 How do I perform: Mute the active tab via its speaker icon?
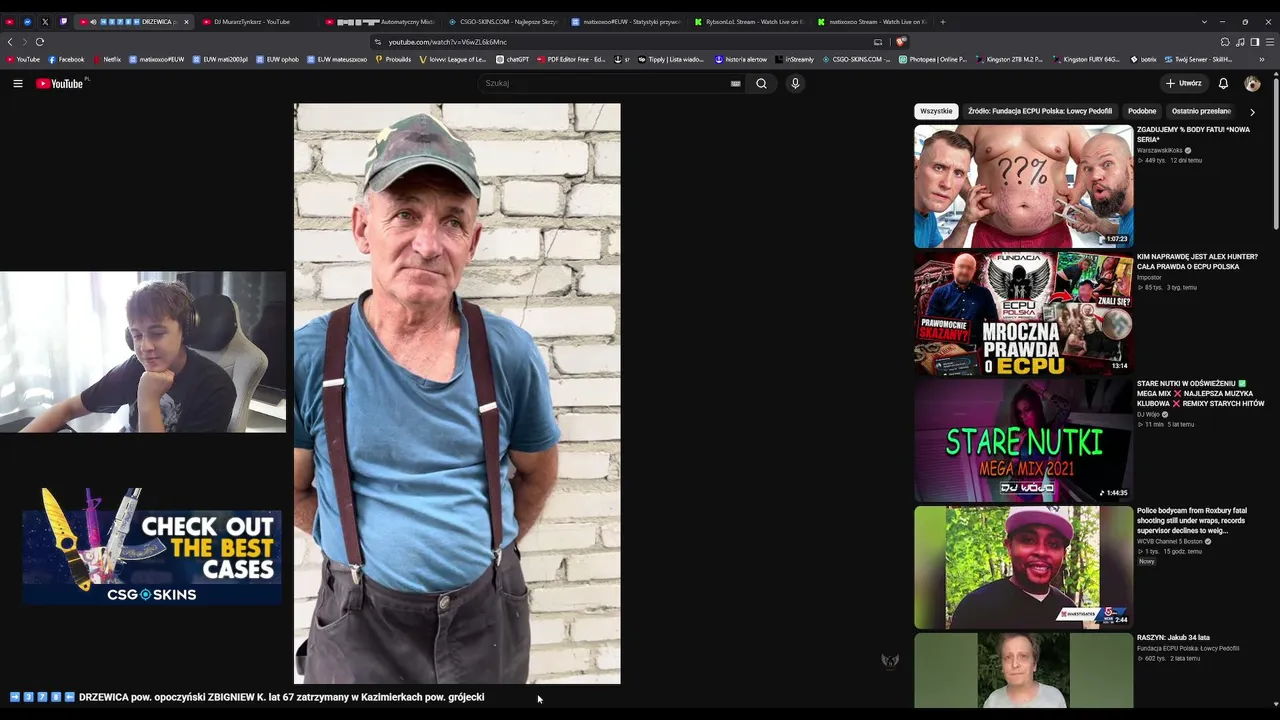[x=93, y=22]
